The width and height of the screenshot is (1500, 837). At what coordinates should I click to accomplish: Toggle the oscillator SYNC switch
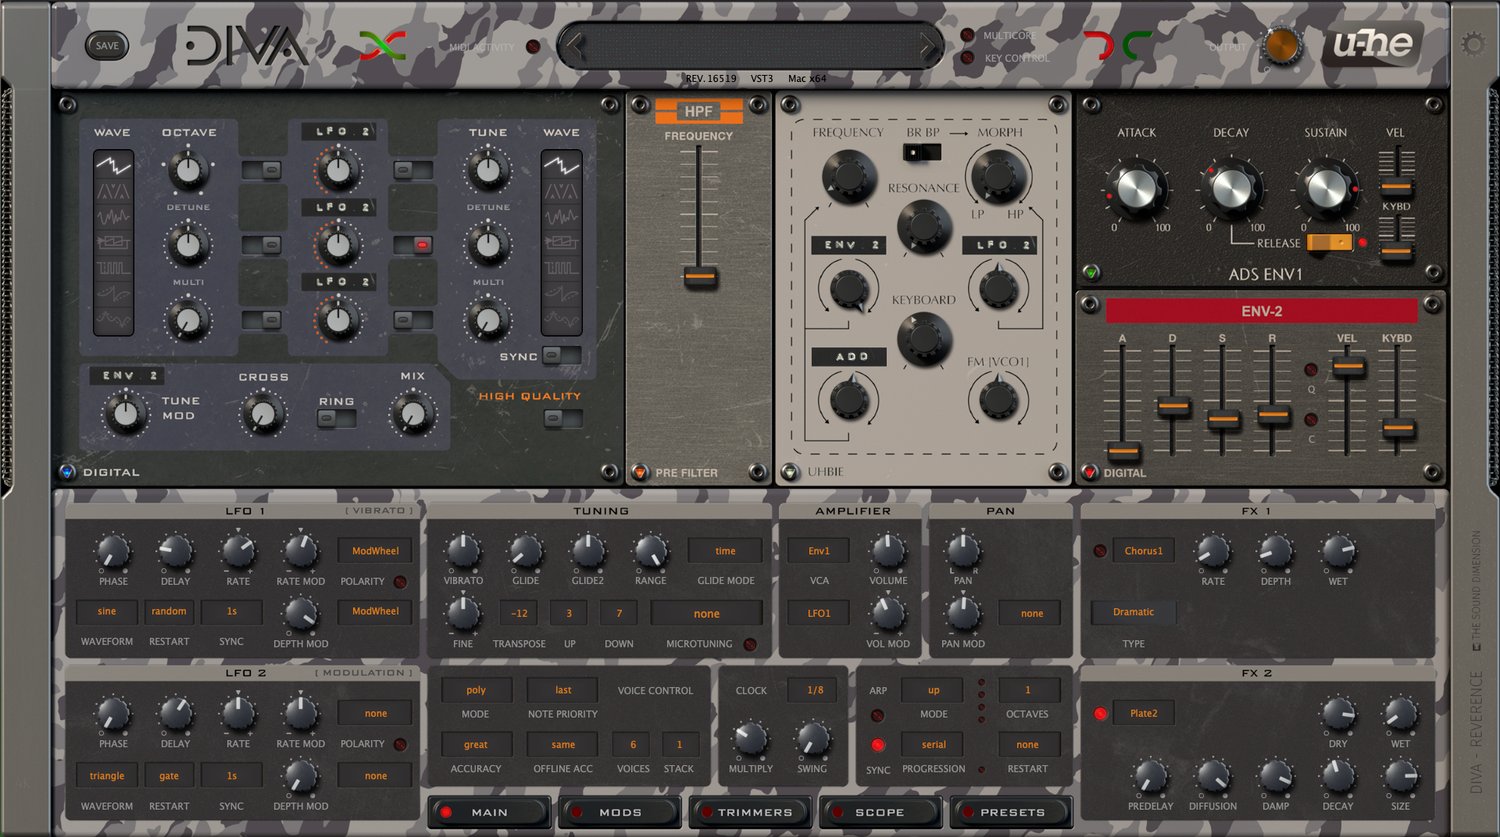(x=561, y=355)
